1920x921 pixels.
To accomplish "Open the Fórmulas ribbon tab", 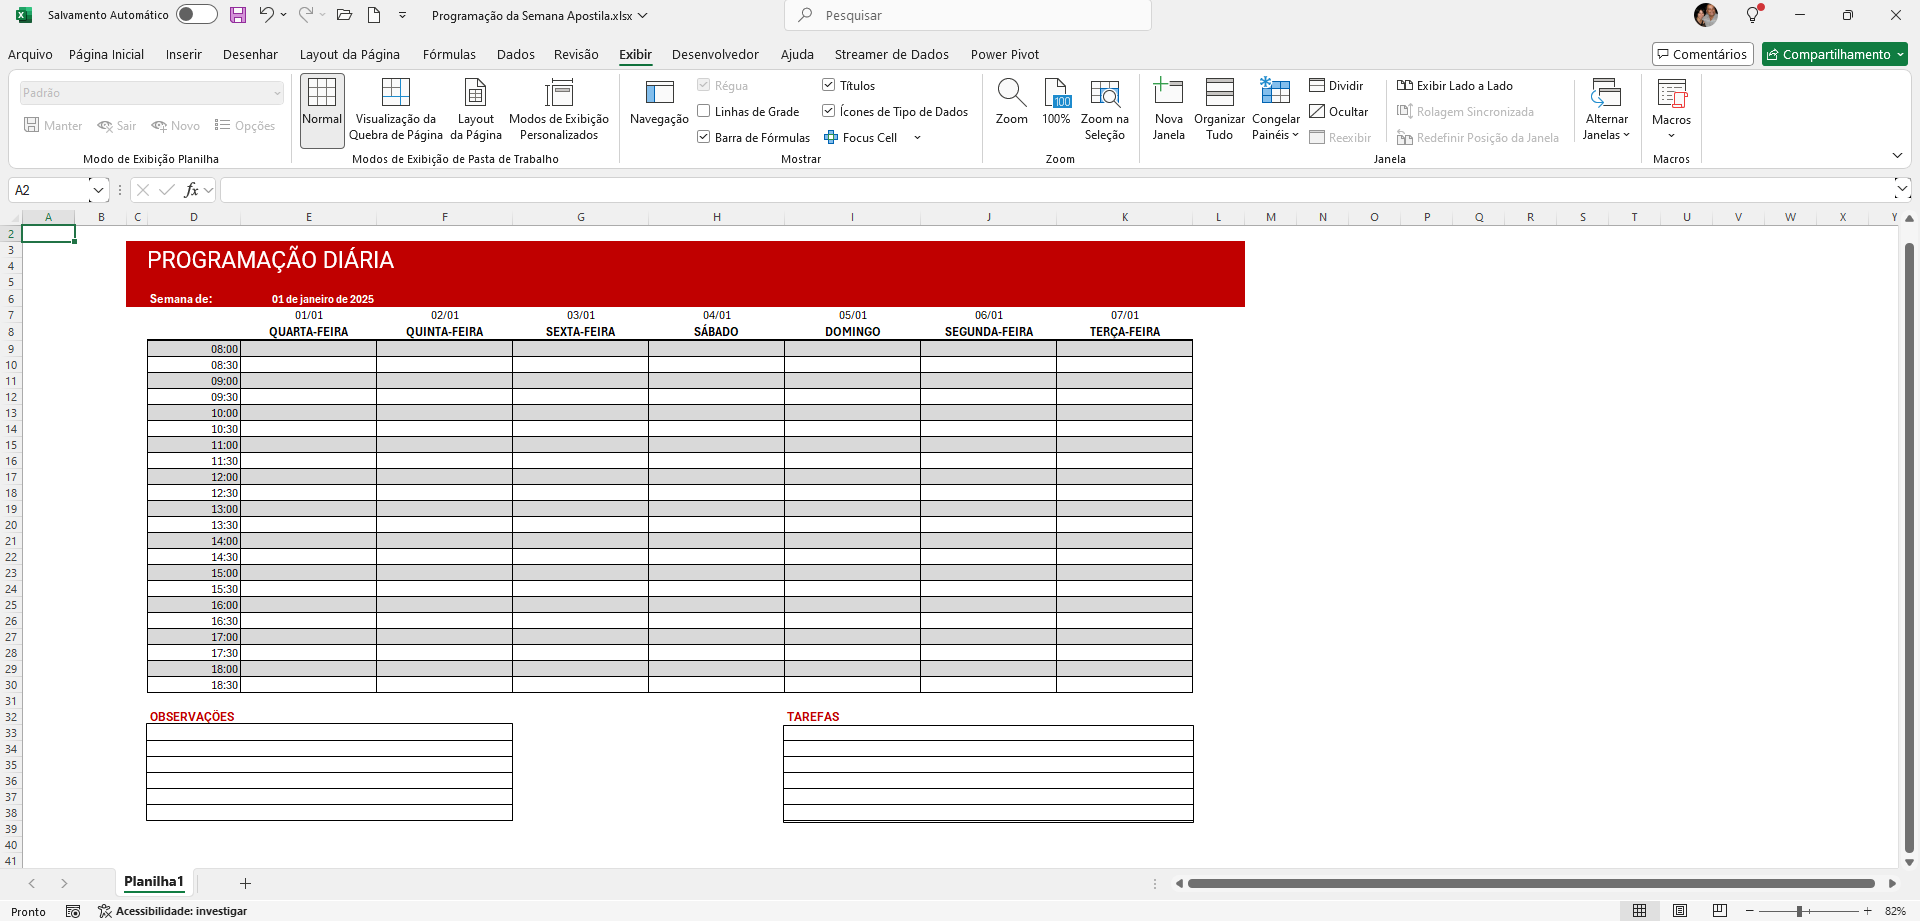I will 449,54.
